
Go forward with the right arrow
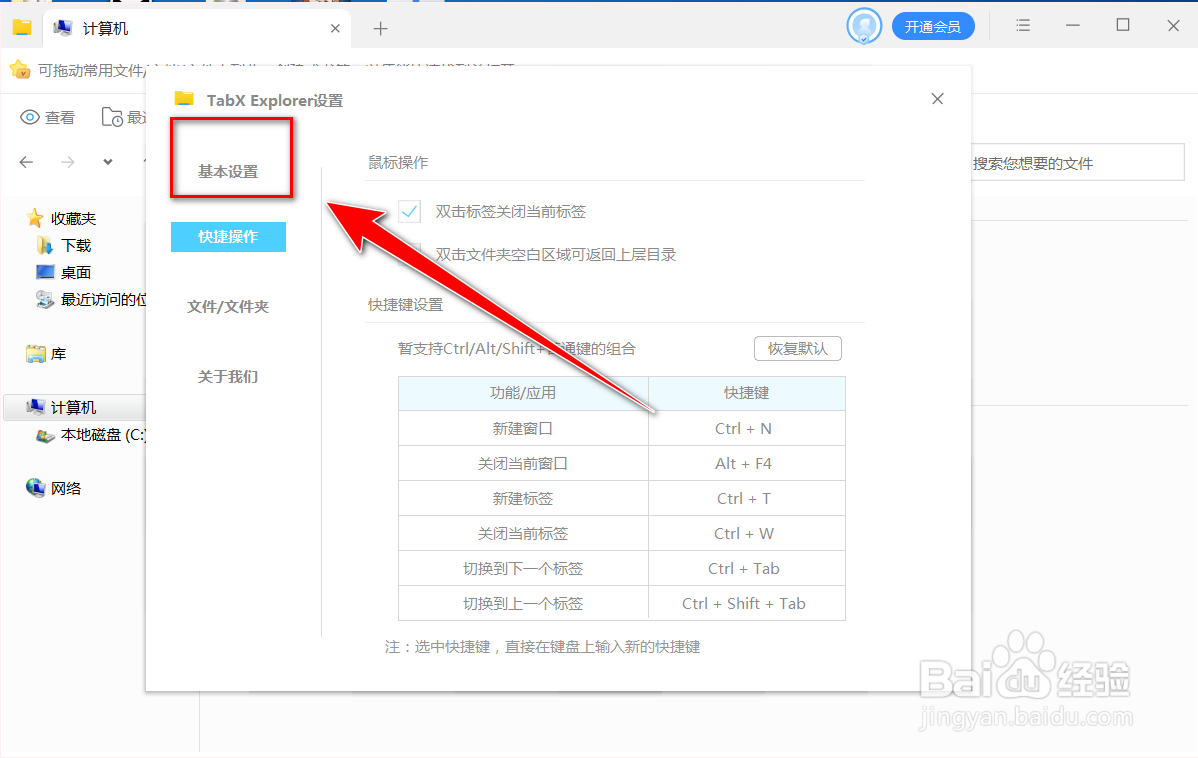coord(68,162)
